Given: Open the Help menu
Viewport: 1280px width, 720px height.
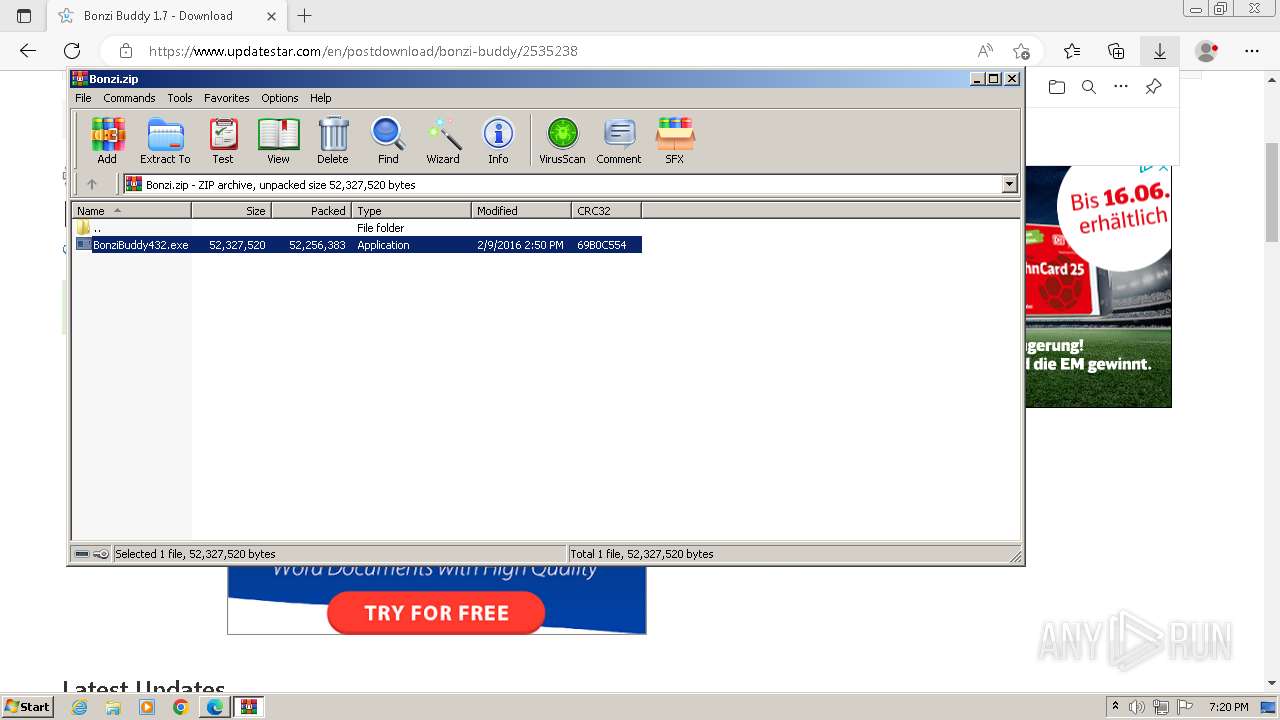Looking at the screenshot, I should point(320,98).
